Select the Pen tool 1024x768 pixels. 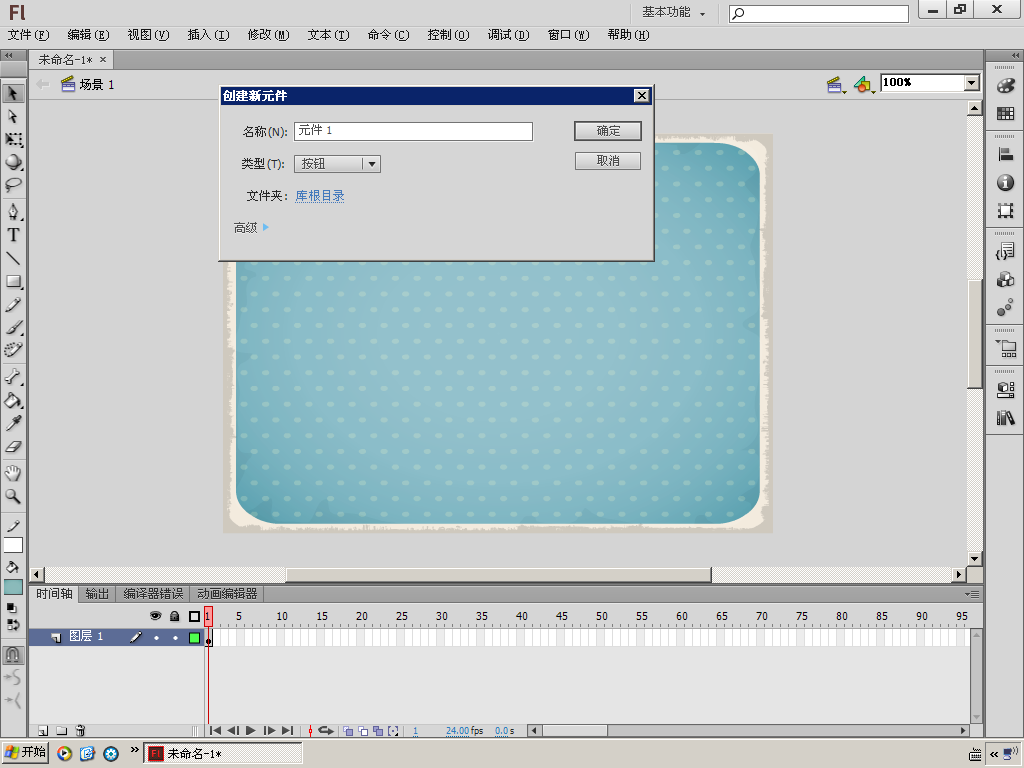pyautogui.click(x=13, y=212)
